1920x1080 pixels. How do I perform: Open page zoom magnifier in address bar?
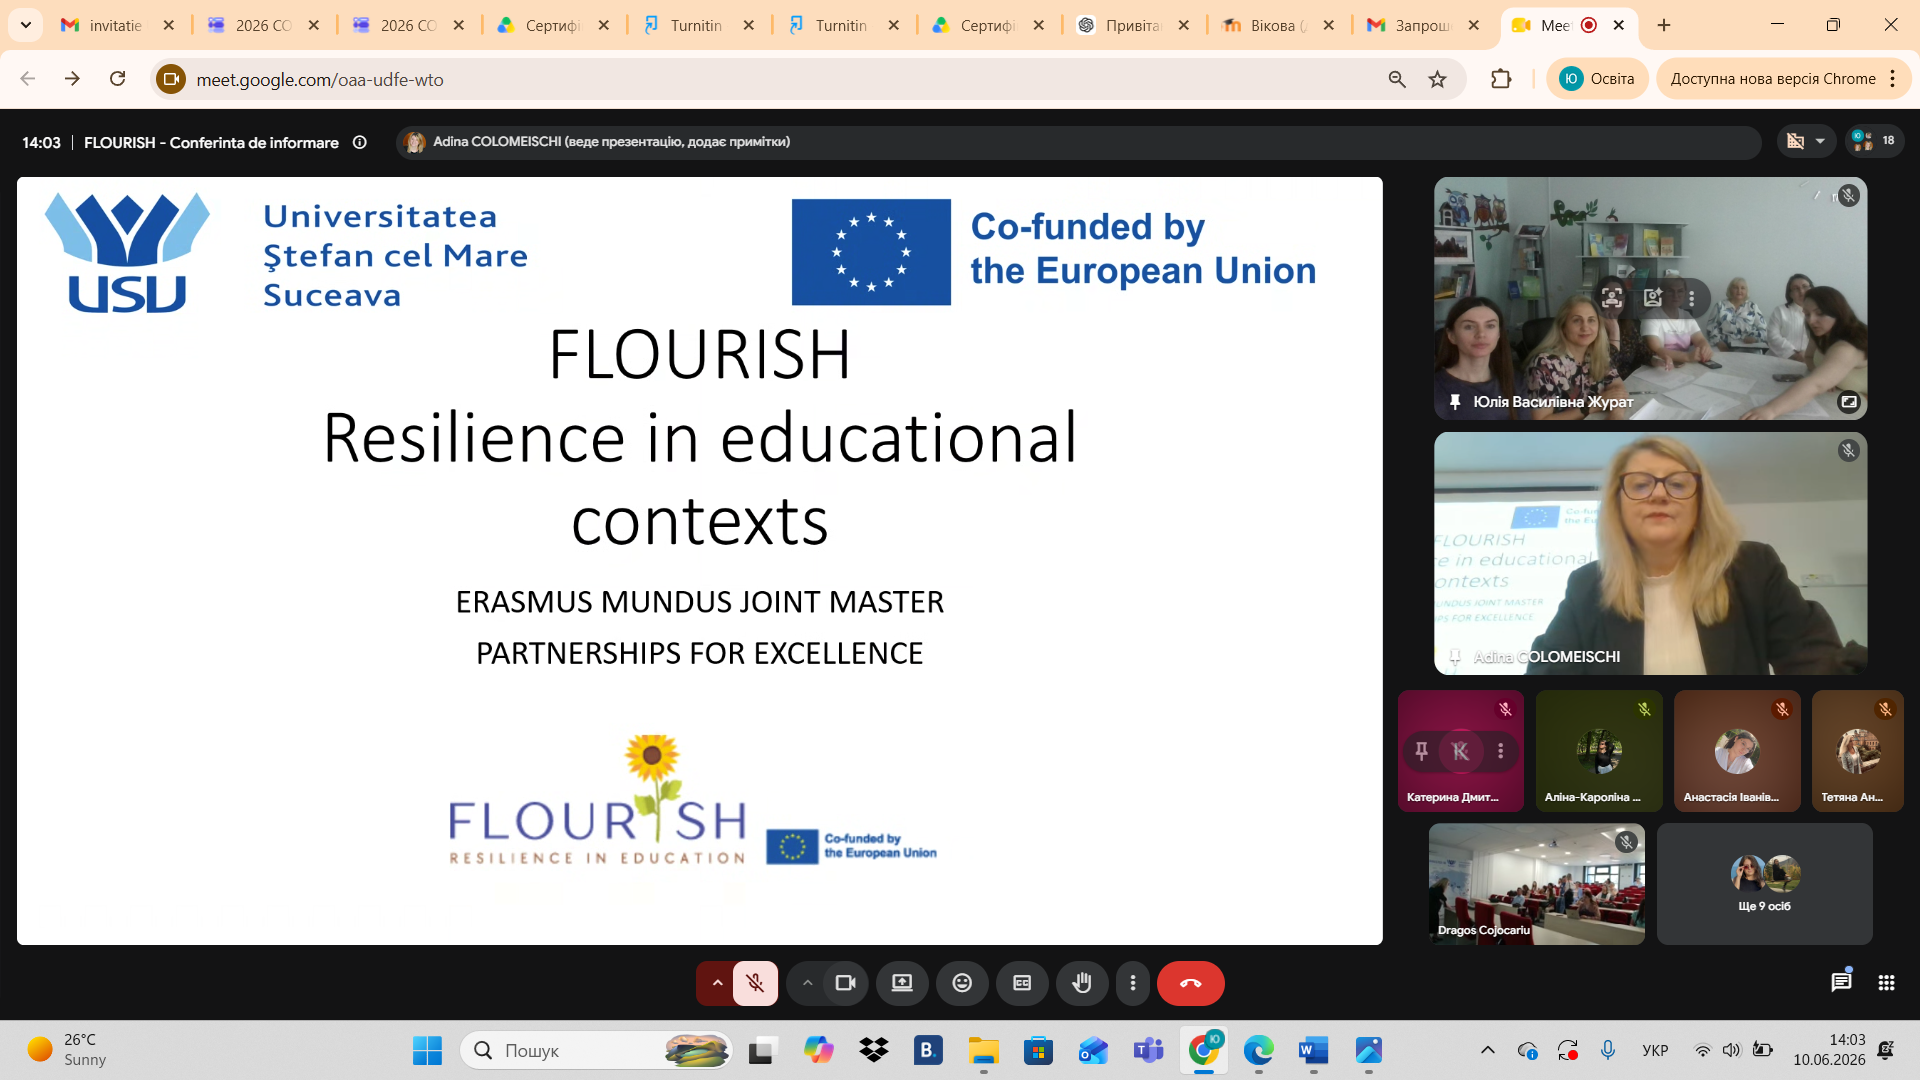tap(1397, 79)
